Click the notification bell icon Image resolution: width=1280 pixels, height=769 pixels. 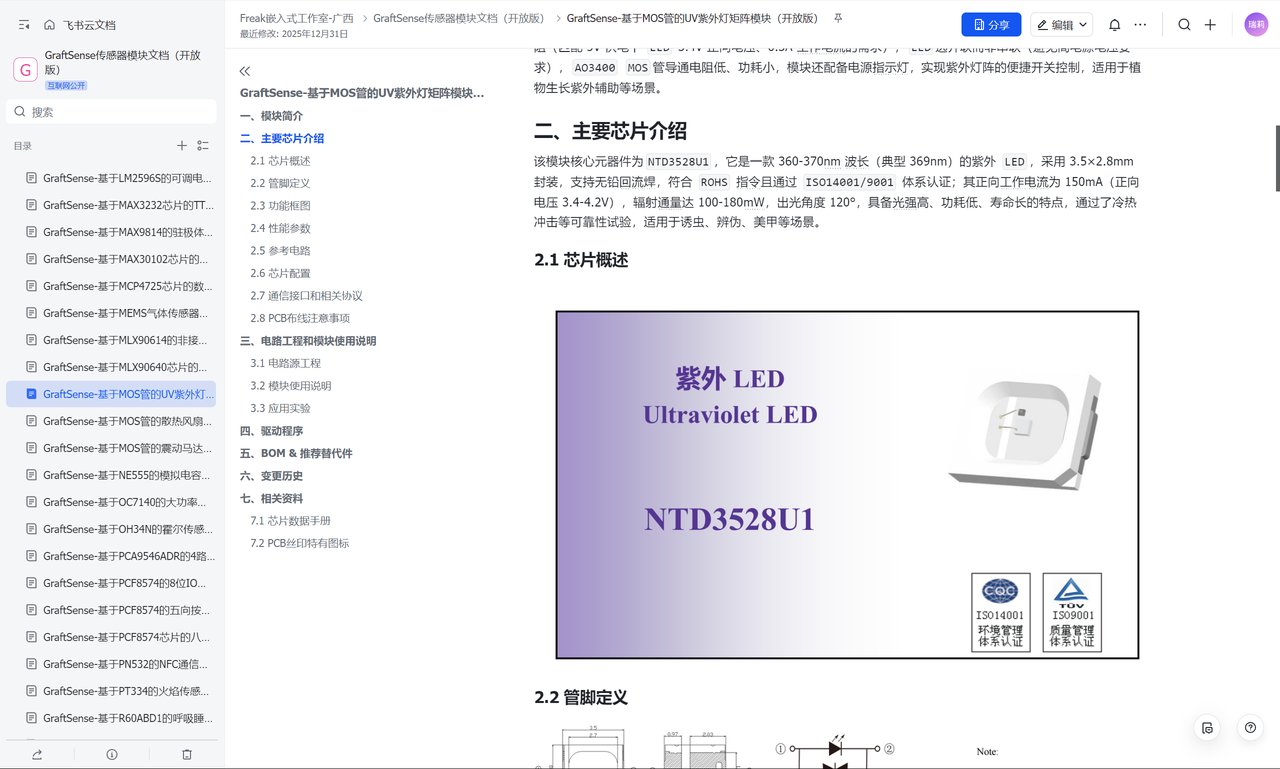1114,25
